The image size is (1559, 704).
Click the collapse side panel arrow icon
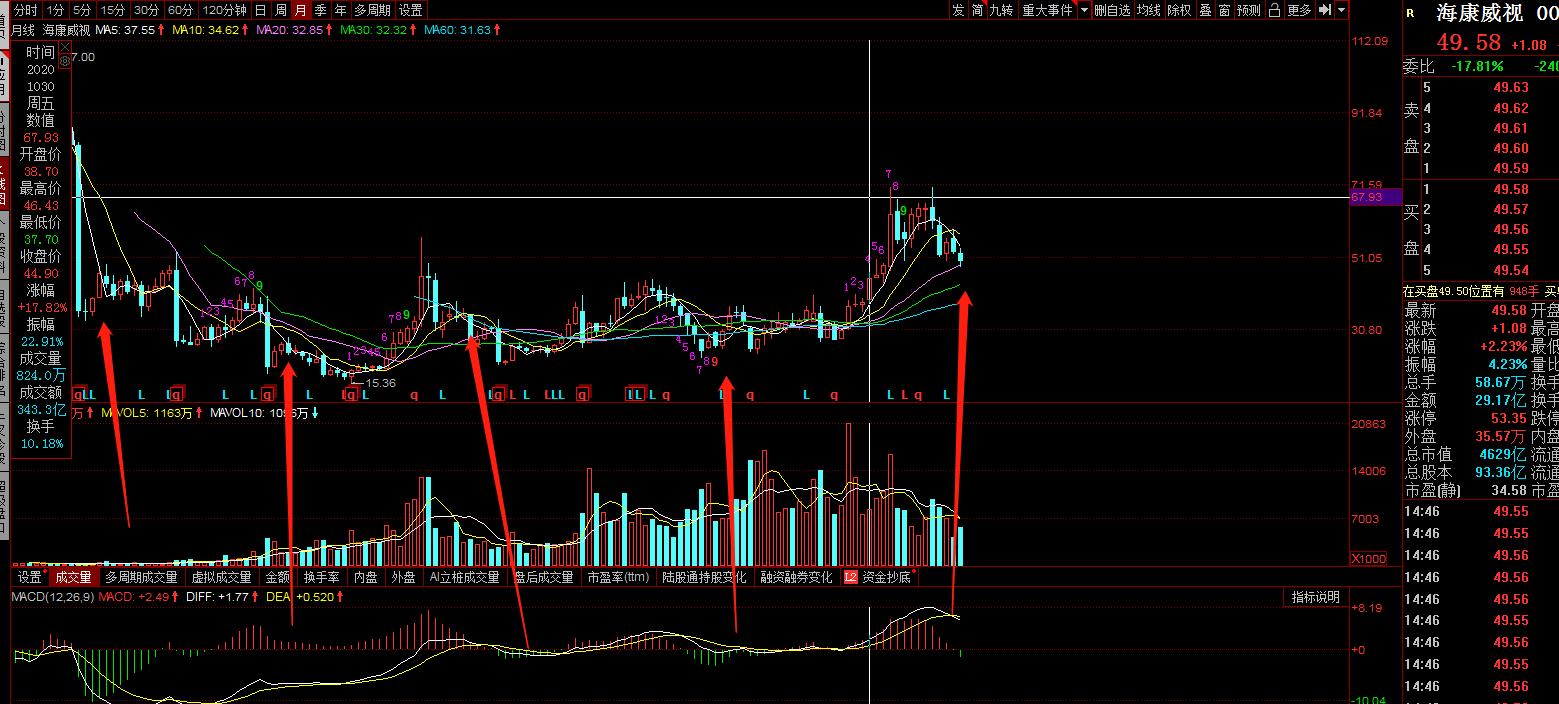pos(1326,10)
